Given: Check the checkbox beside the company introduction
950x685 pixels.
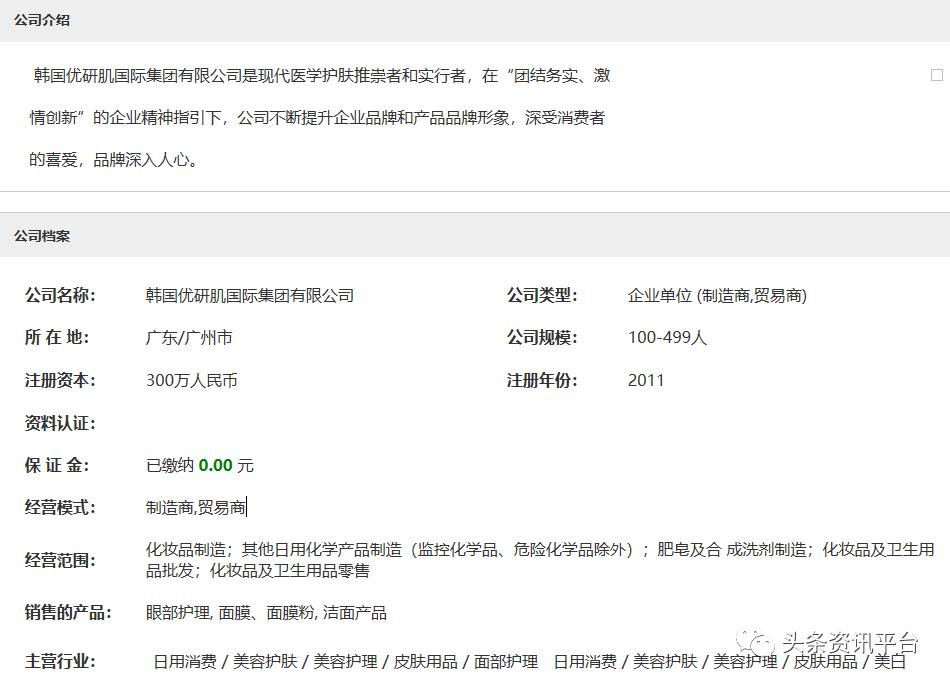Looking at the screenshot, I should pos(936,74).
